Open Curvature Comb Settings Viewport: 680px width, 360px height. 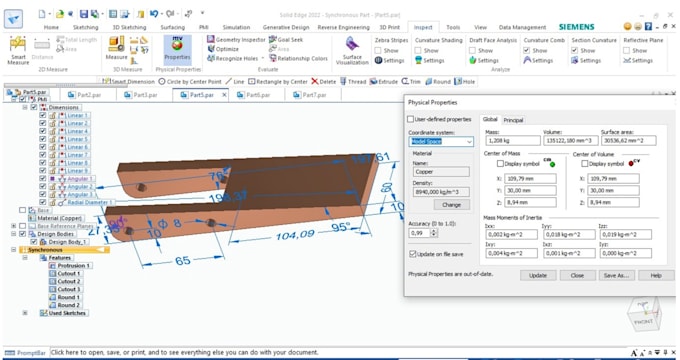point(538,60)
